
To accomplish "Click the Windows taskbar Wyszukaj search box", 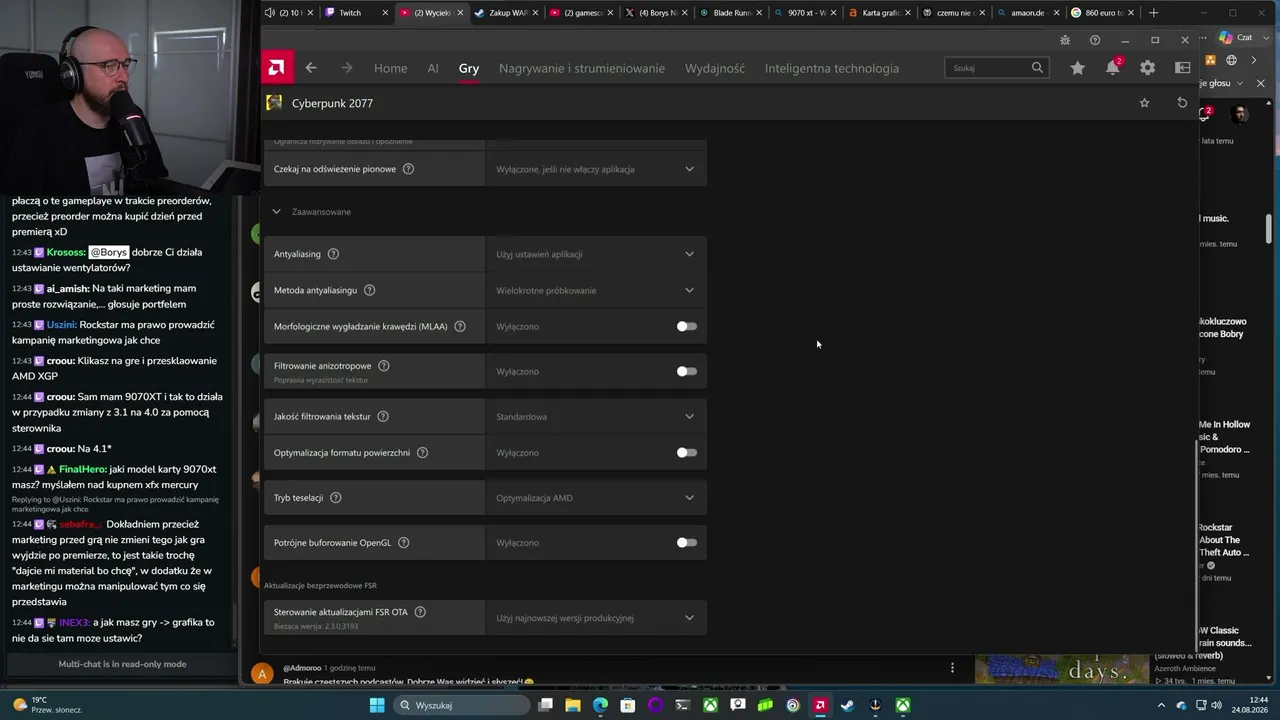I will (x=462, y=705).
